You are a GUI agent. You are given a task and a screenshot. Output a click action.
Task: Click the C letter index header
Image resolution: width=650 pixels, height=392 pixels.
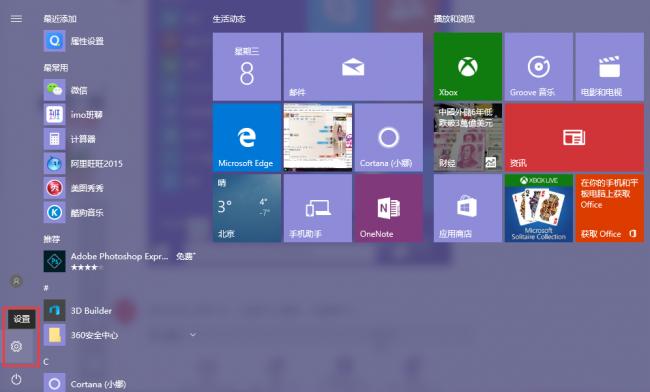pos(46,362)
